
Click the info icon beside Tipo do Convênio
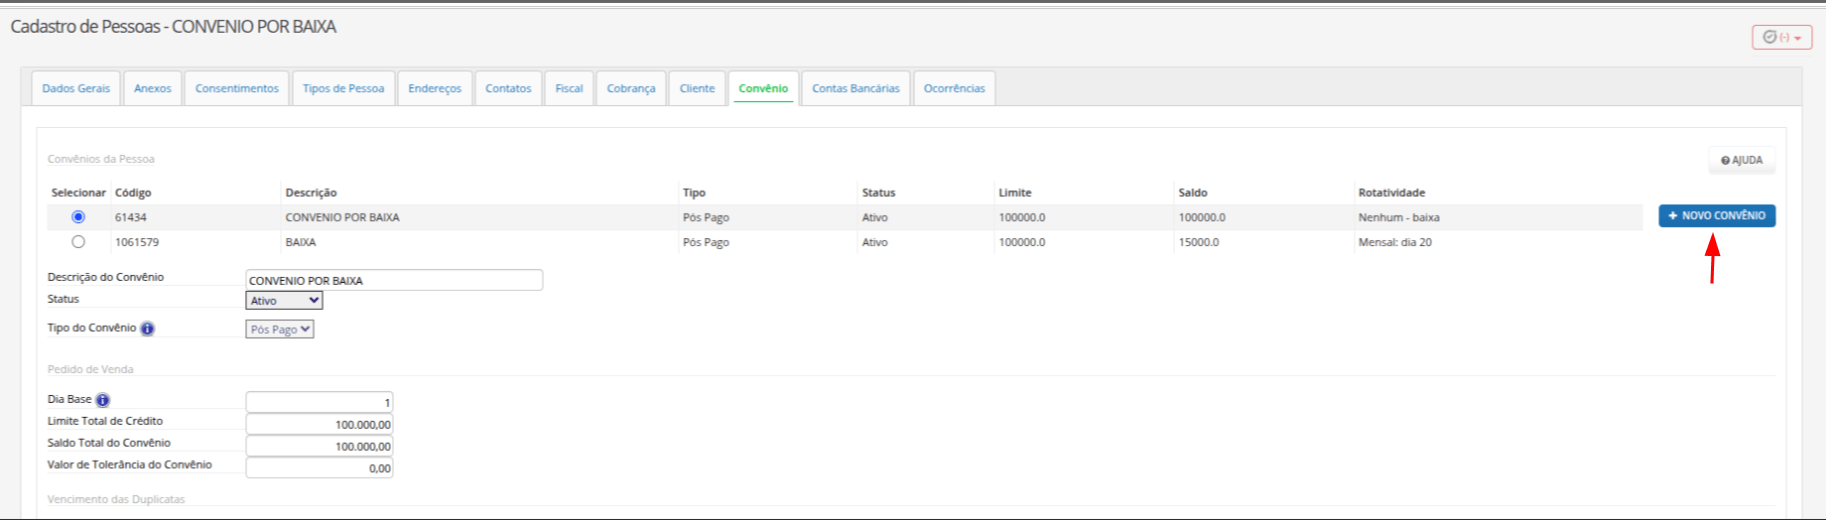[148, 329]
